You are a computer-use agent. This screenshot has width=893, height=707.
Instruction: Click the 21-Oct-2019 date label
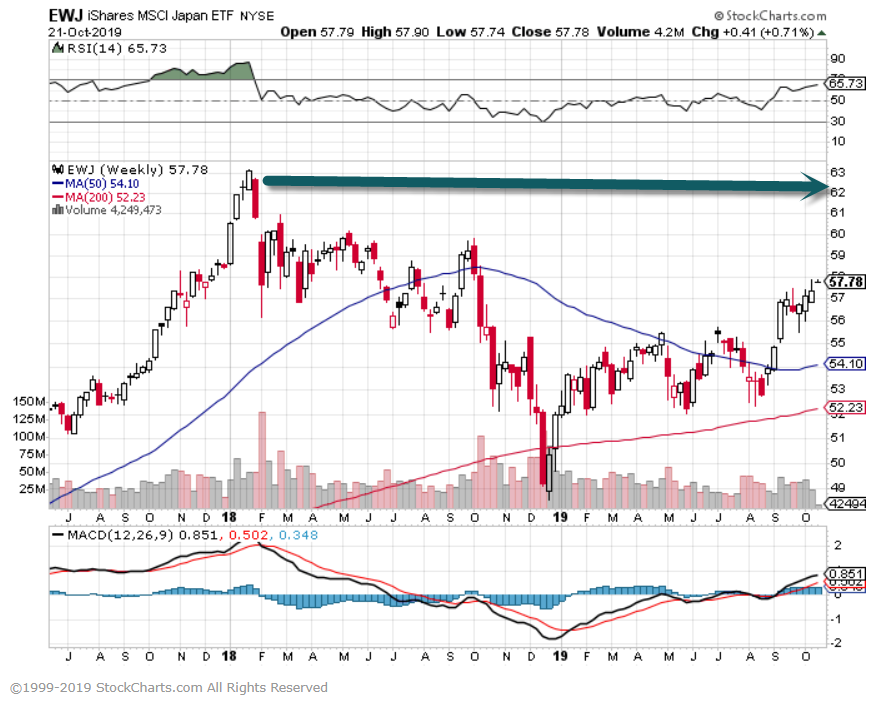[x=84, y=32]
